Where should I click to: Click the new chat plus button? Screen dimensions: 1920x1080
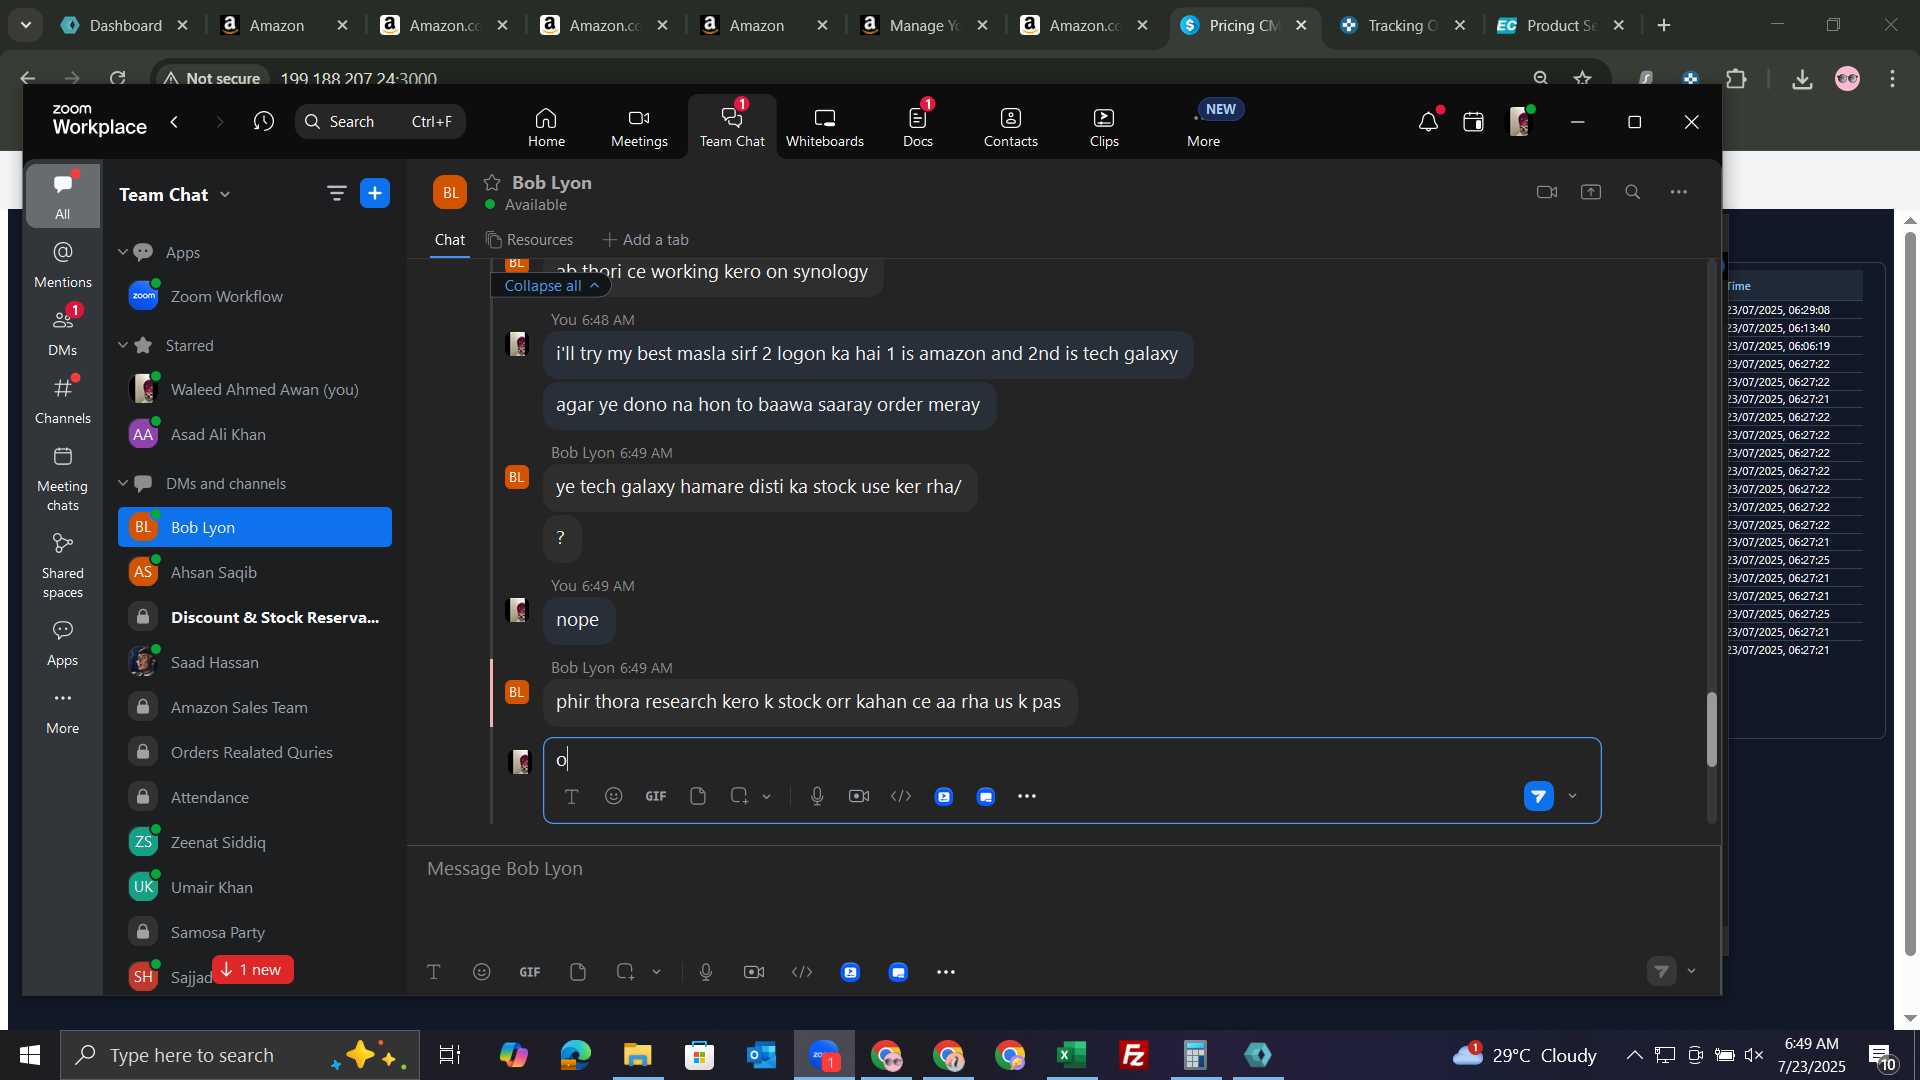[375, 193]
